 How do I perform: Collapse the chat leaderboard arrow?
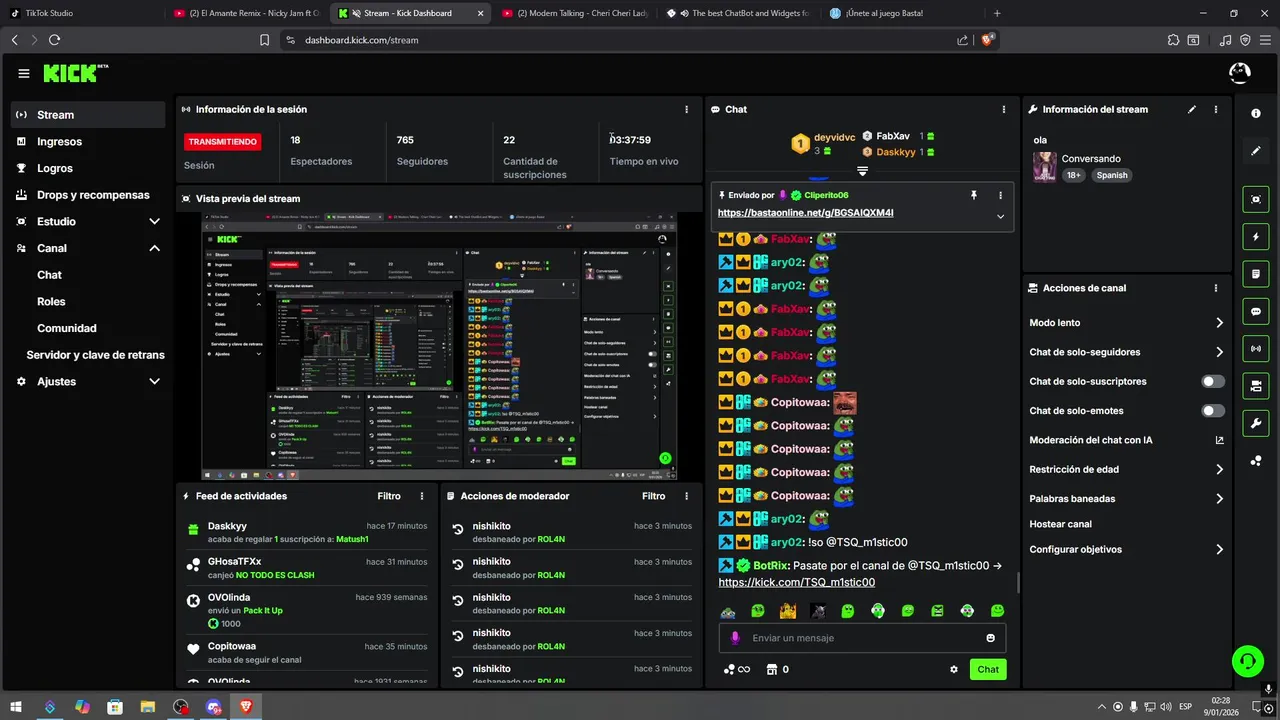coord(862,171)
